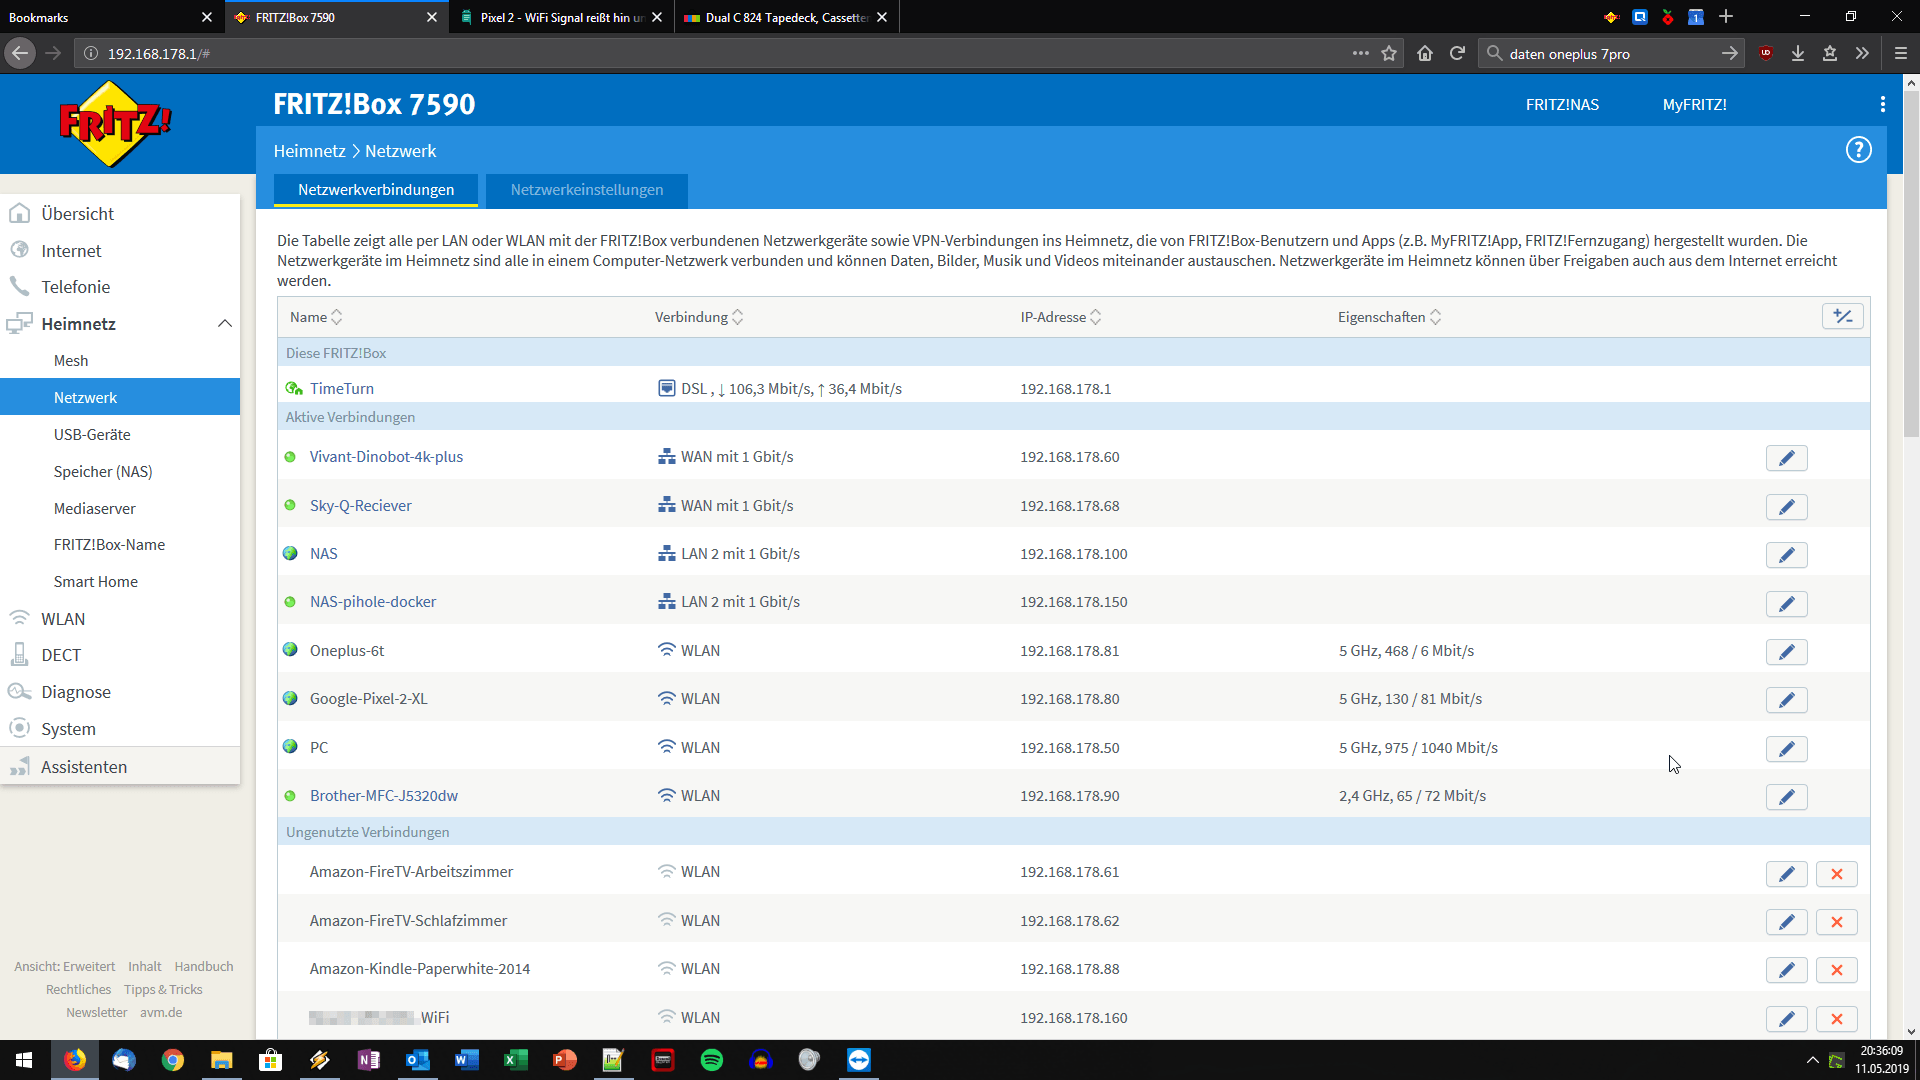Open FRITZ!NAS link in header

pyautogui.click(x=1562, y=105)
